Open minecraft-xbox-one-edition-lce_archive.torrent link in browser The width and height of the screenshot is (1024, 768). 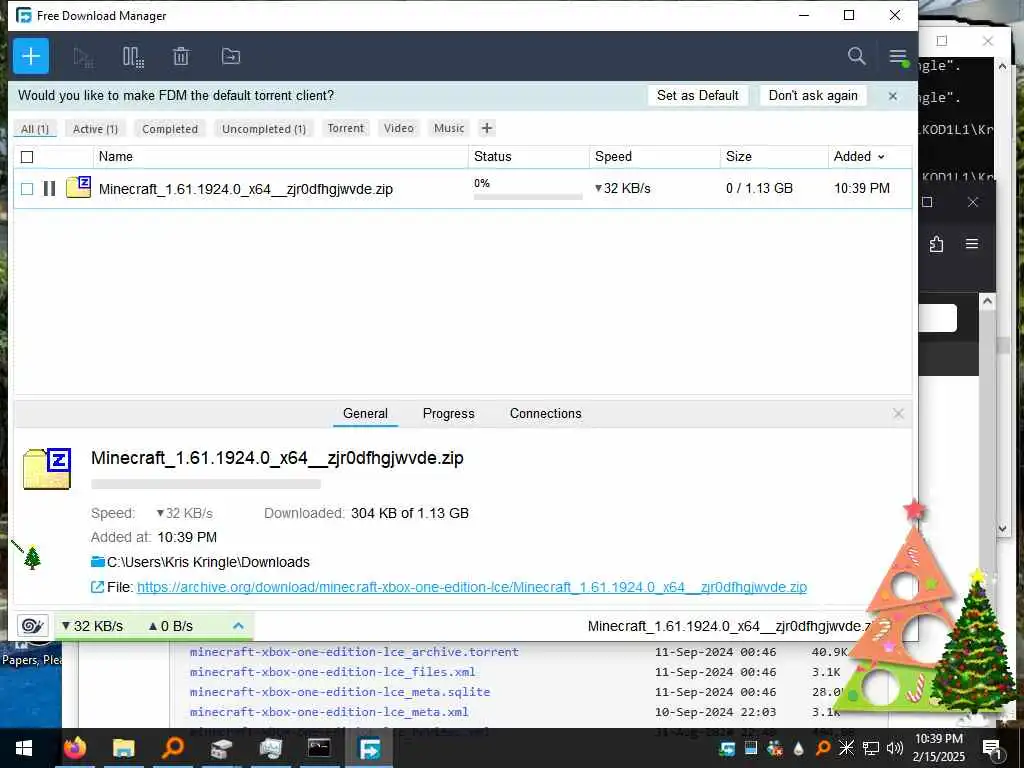coord(354,652)
